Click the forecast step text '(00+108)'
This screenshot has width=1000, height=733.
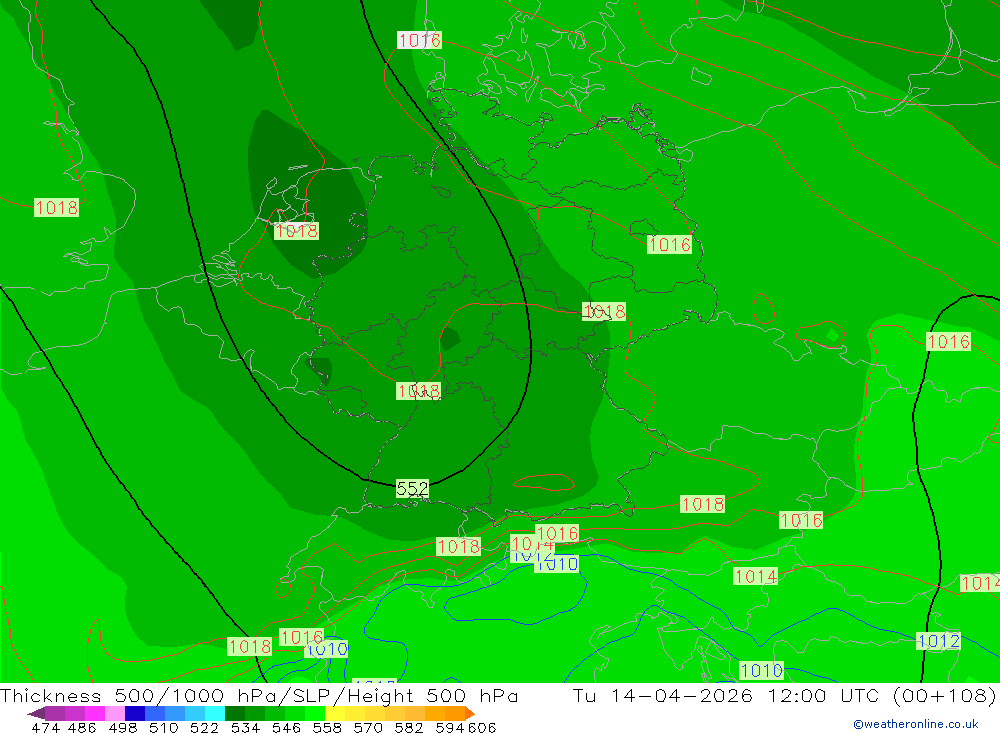[945, 695]
